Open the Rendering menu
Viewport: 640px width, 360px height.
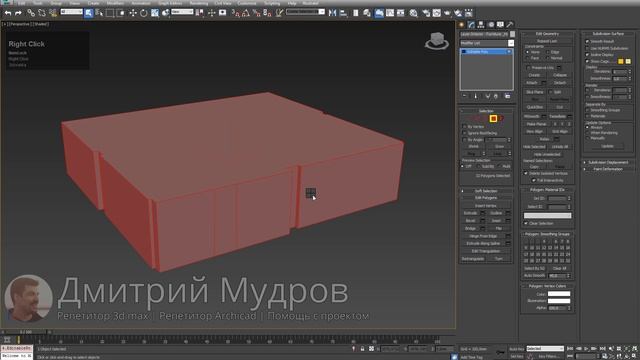pyautogui.click(x=199, y=3)
